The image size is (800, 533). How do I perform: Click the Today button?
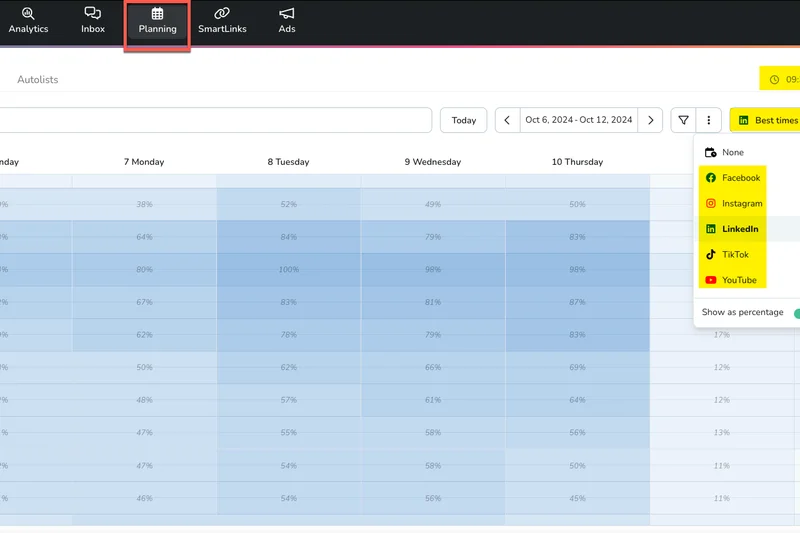coord(463,120)
